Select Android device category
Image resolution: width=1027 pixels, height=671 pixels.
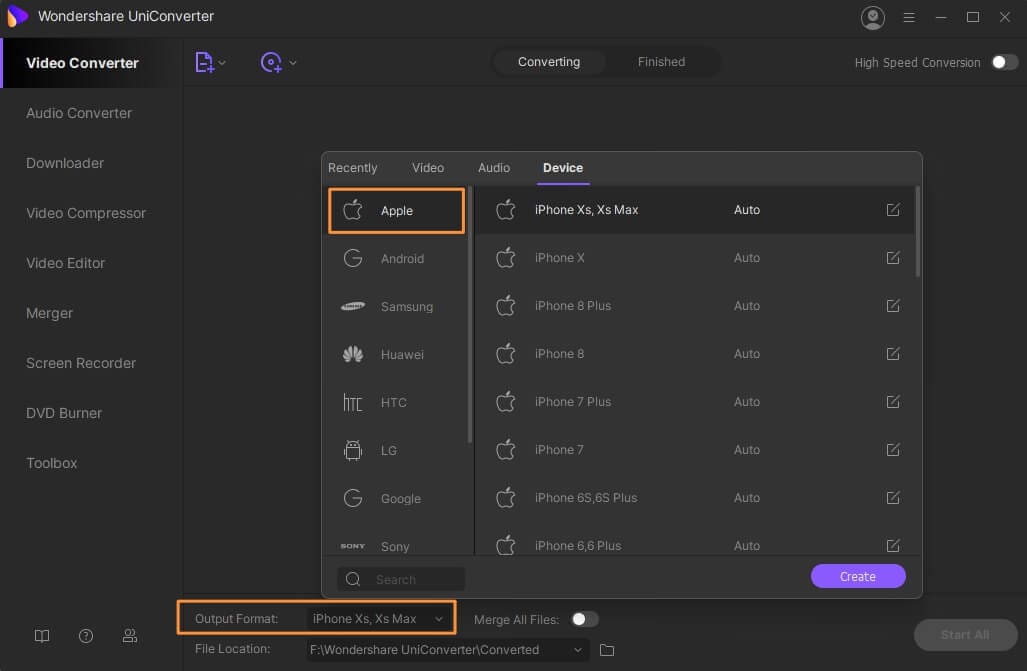[x=396, y=258]
